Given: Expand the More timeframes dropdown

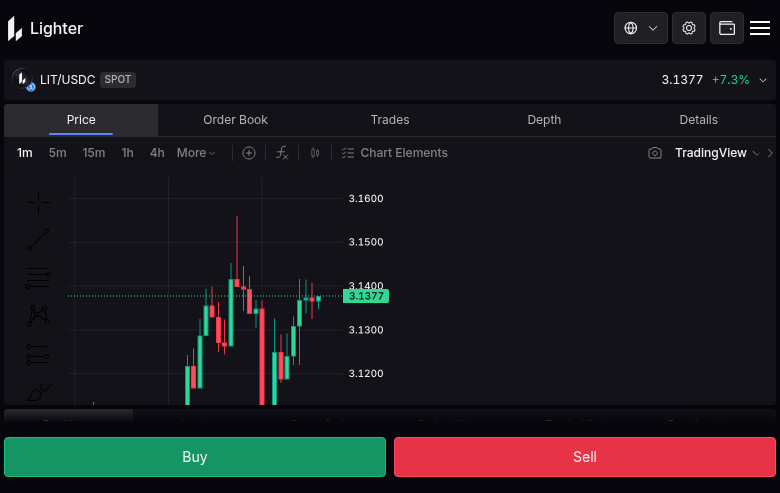Looking at the screenshot, I should [196, 153].
